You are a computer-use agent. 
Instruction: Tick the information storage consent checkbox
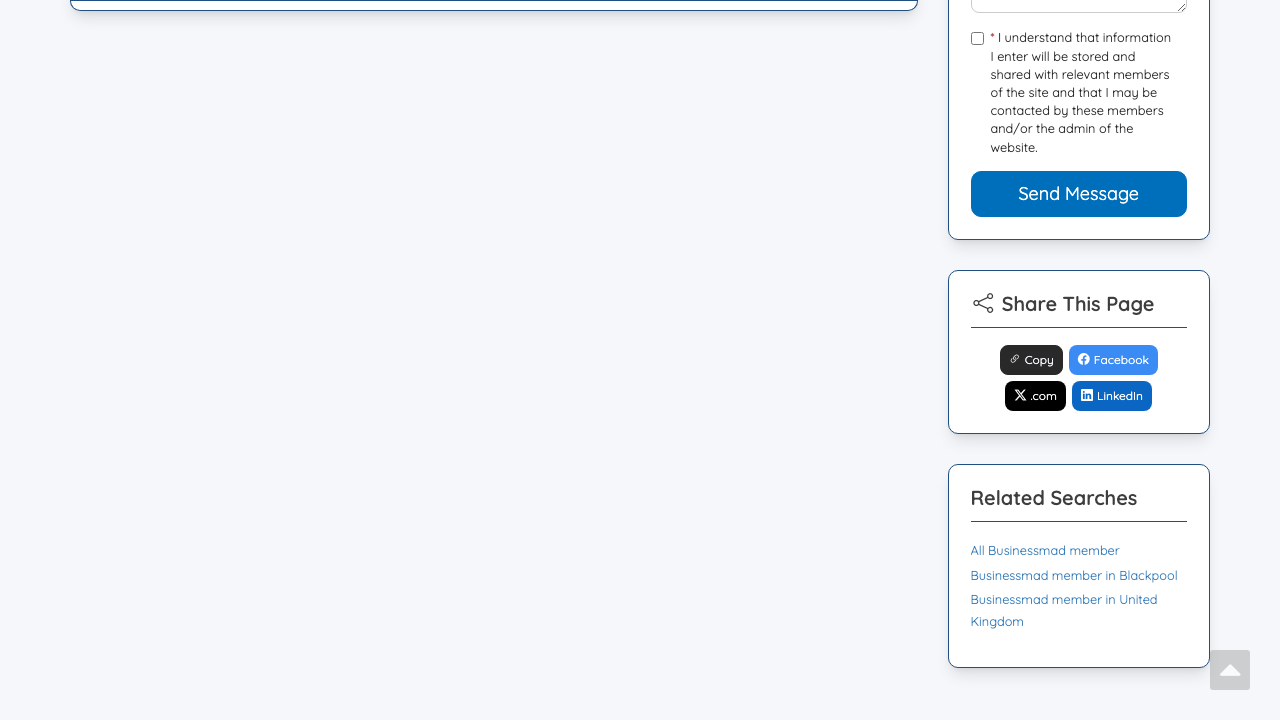point(977,39)
